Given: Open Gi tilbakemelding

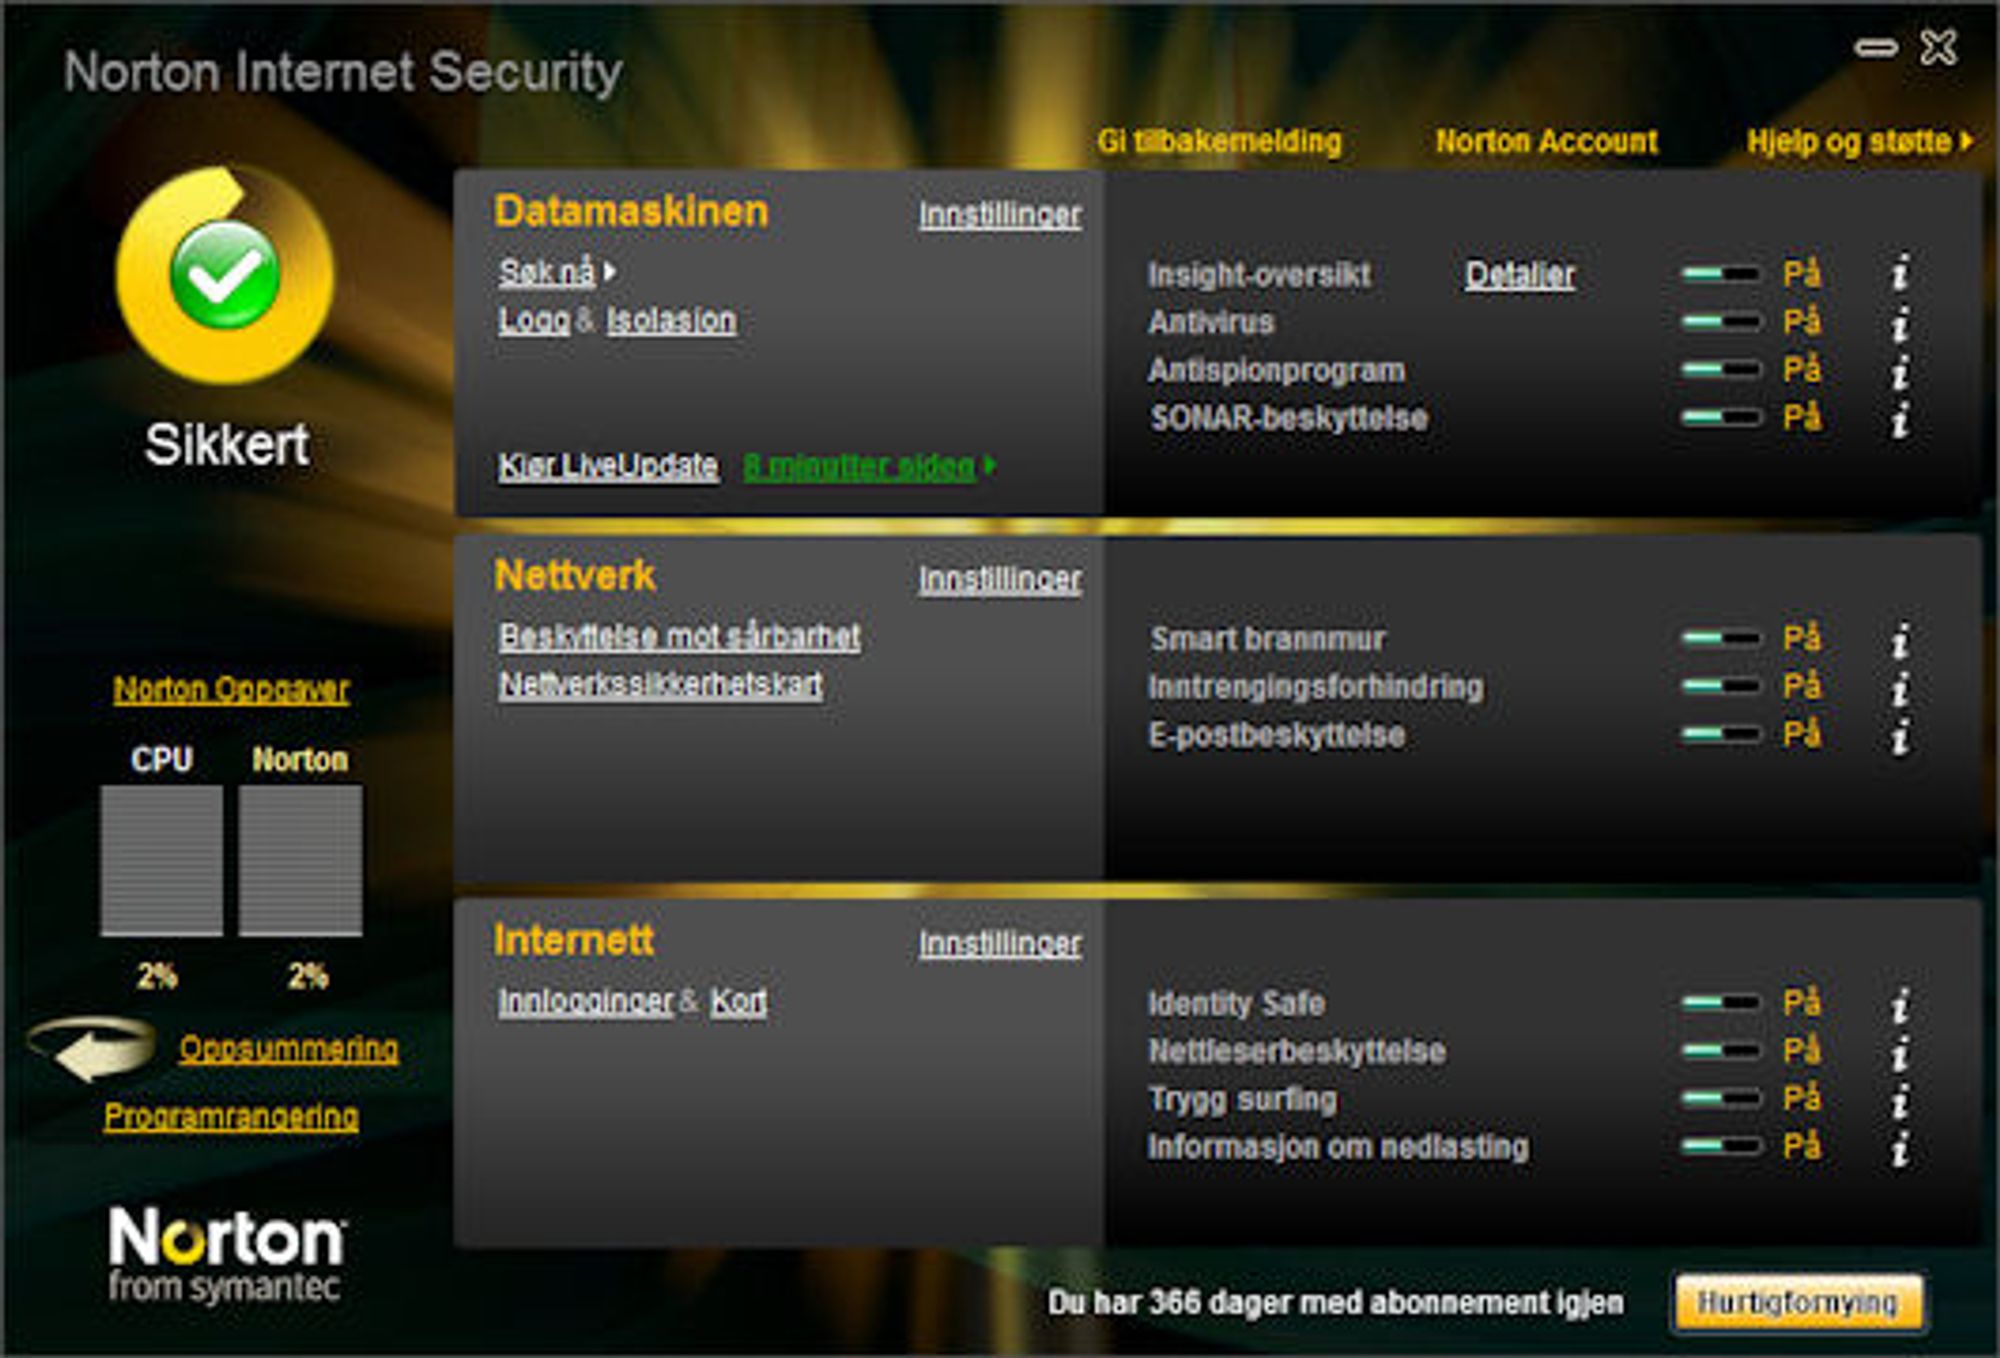Looking at the screenshot, I should tap(1219, 142).
